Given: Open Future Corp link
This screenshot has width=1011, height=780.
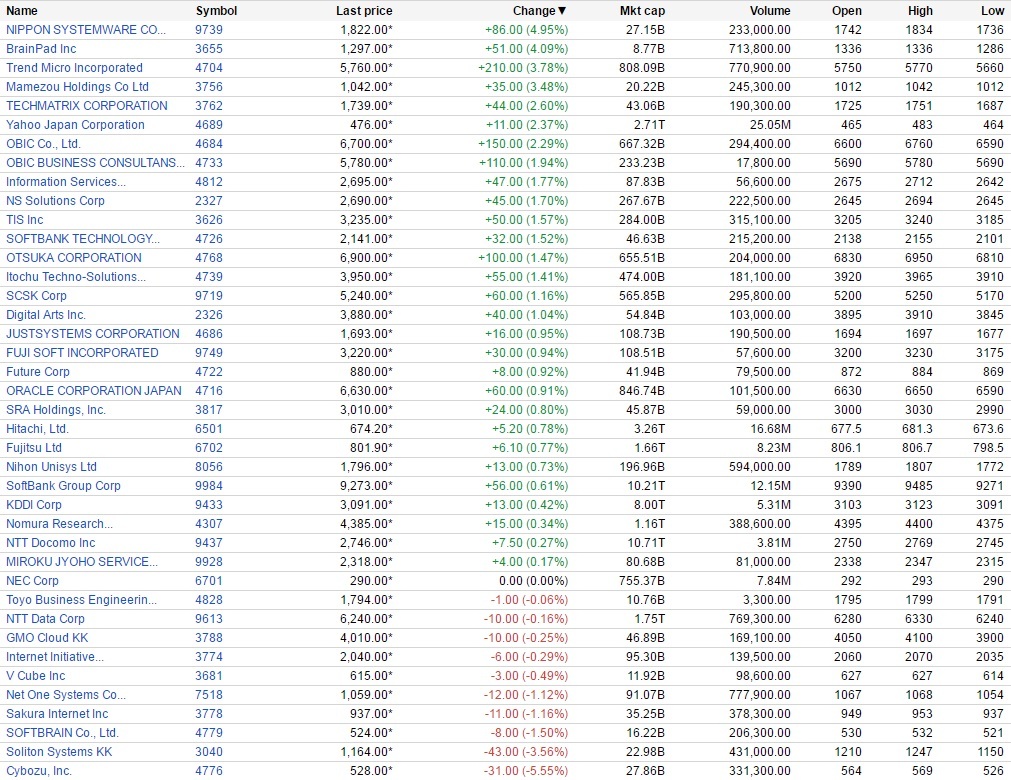Looking at the screenshot, I should click(37, 372).
